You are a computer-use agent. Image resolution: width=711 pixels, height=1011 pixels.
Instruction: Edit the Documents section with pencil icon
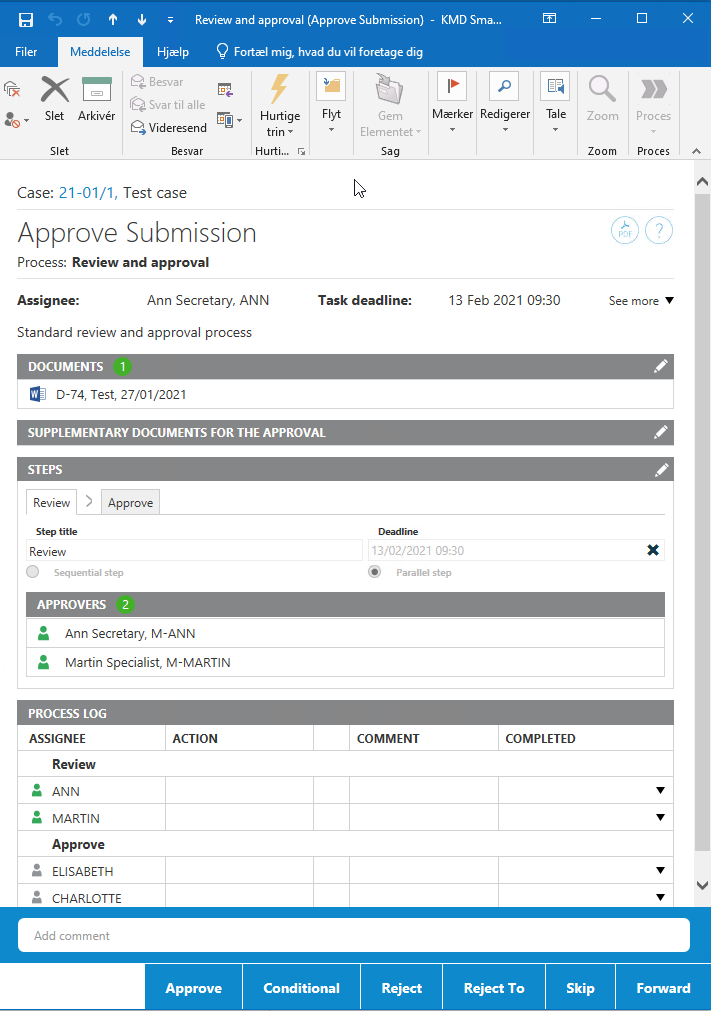tap(660, 367)
